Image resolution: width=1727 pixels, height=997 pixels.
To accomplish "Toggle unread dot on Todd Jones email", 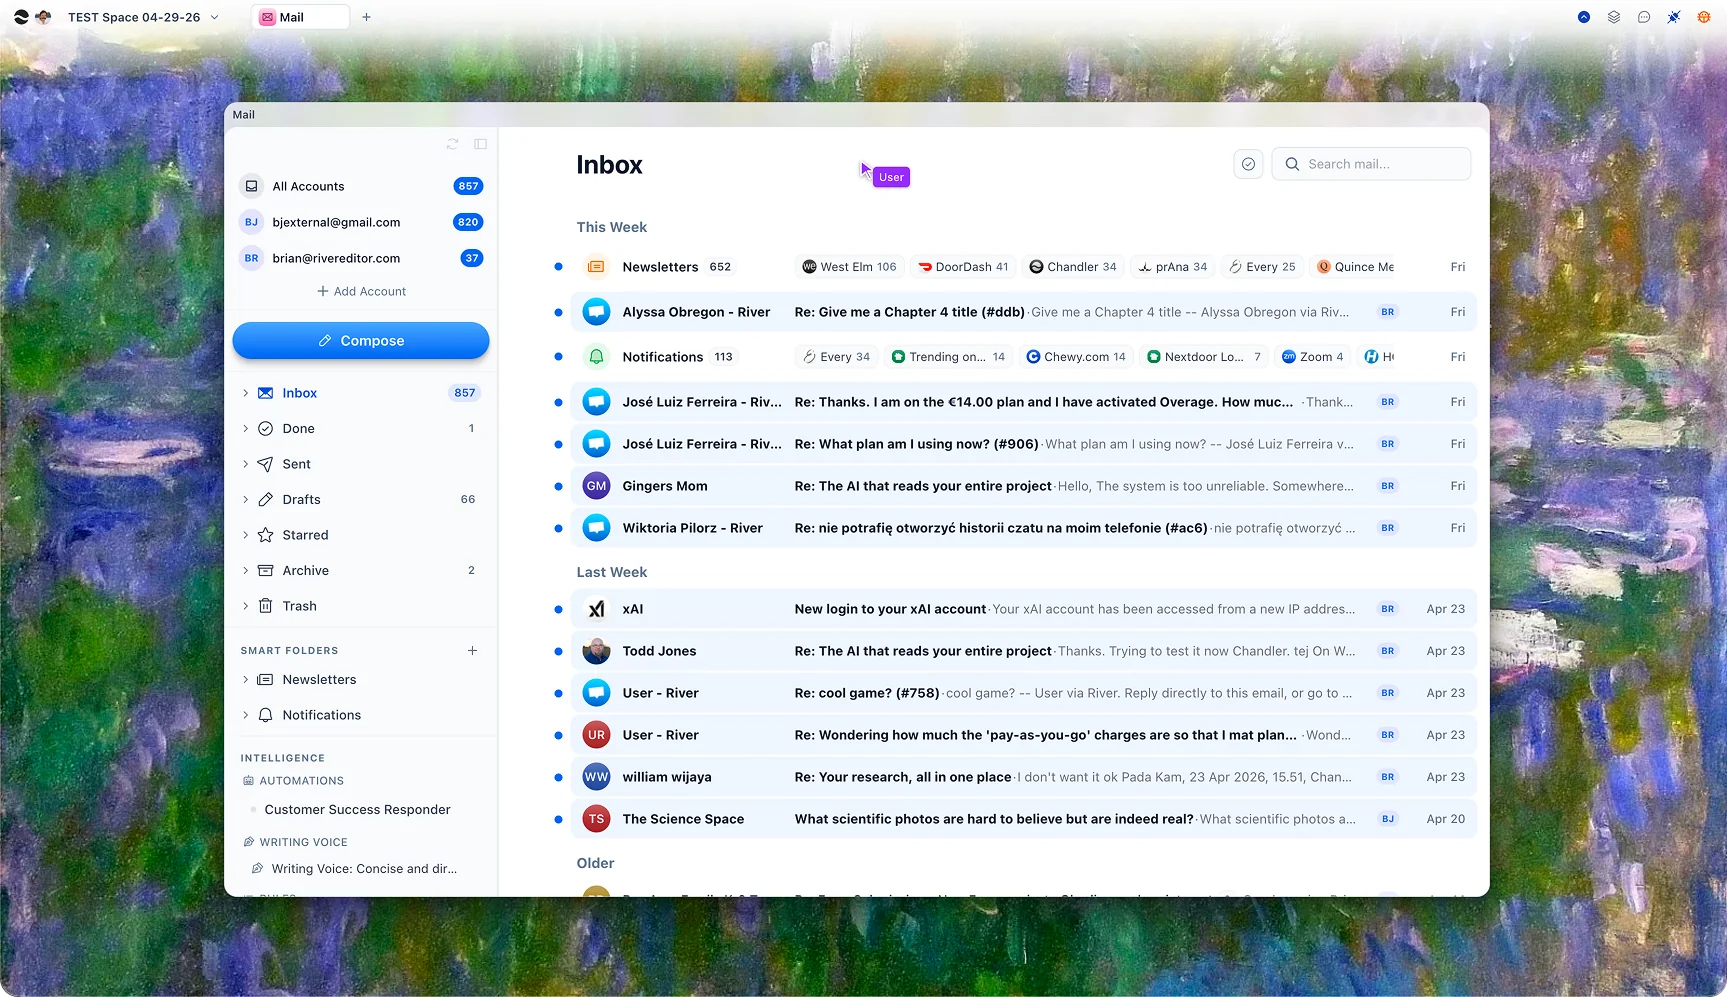I will tap(558, 651).
